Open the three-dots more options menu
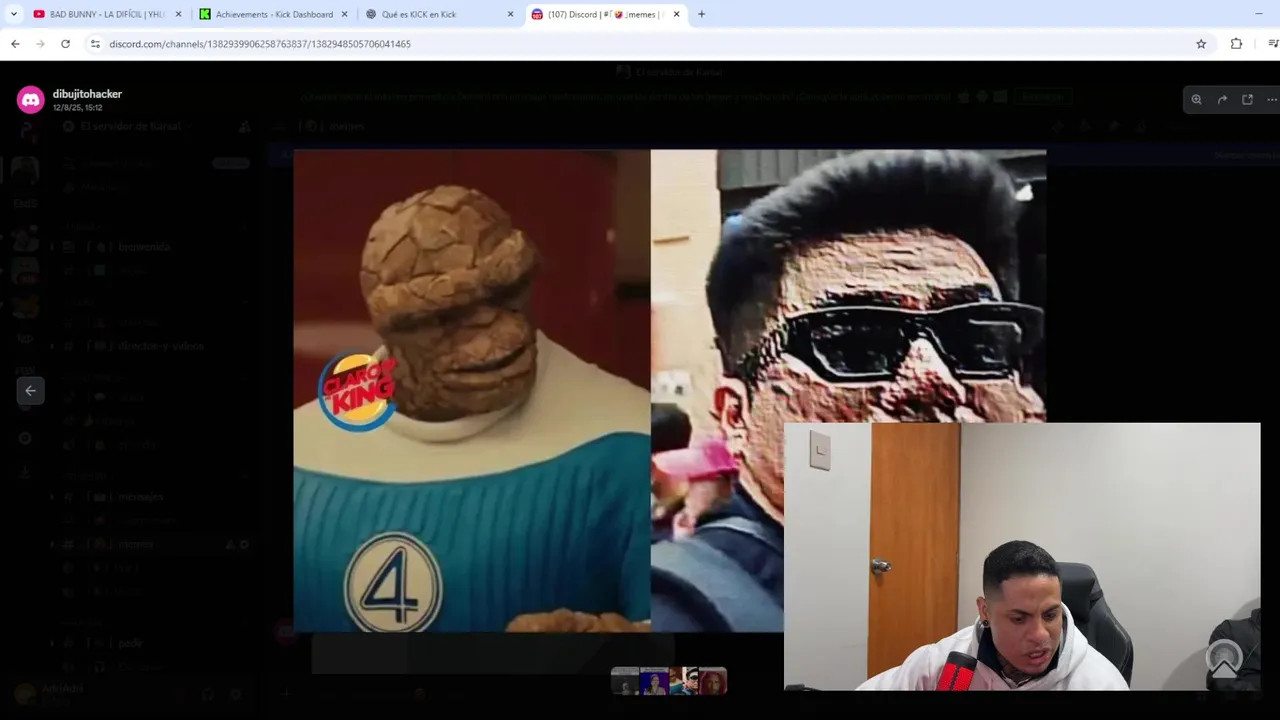The image size is (1280, 720). coord(1272,100)
